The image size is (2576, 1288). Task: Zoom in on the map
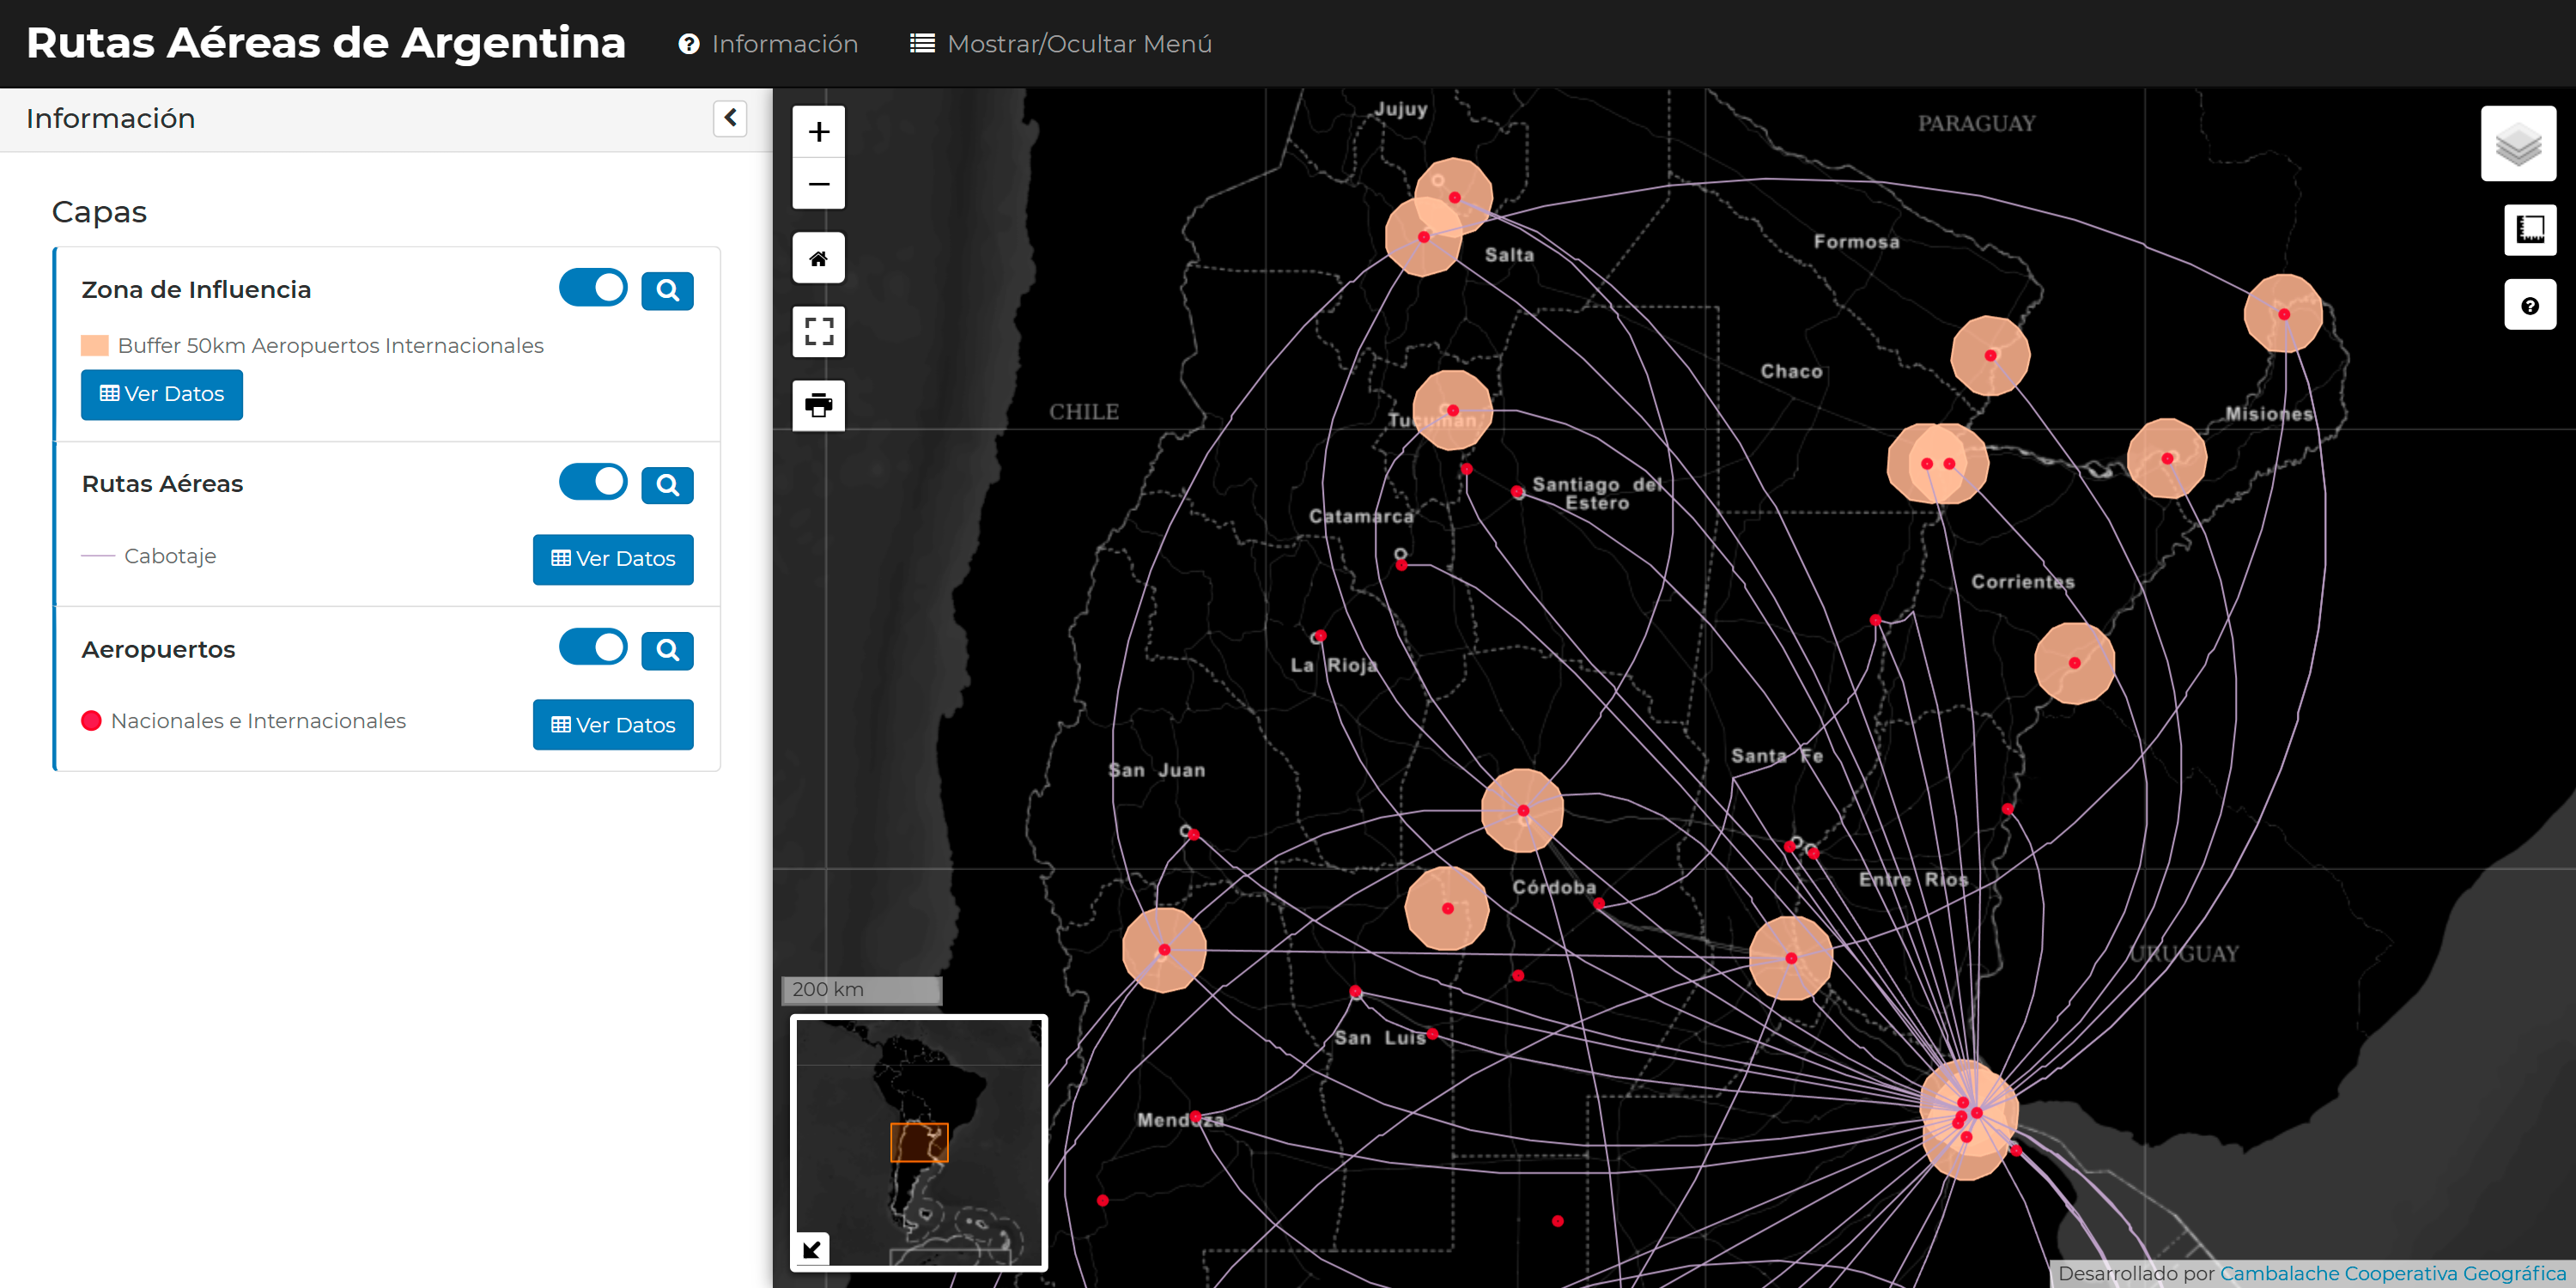coord(818,132)
